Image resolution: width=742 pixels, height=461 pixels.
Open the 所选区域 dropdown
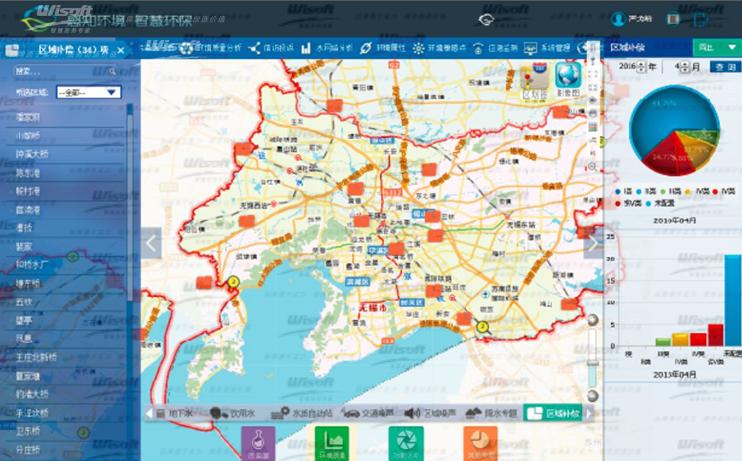(x=88, y=92)
